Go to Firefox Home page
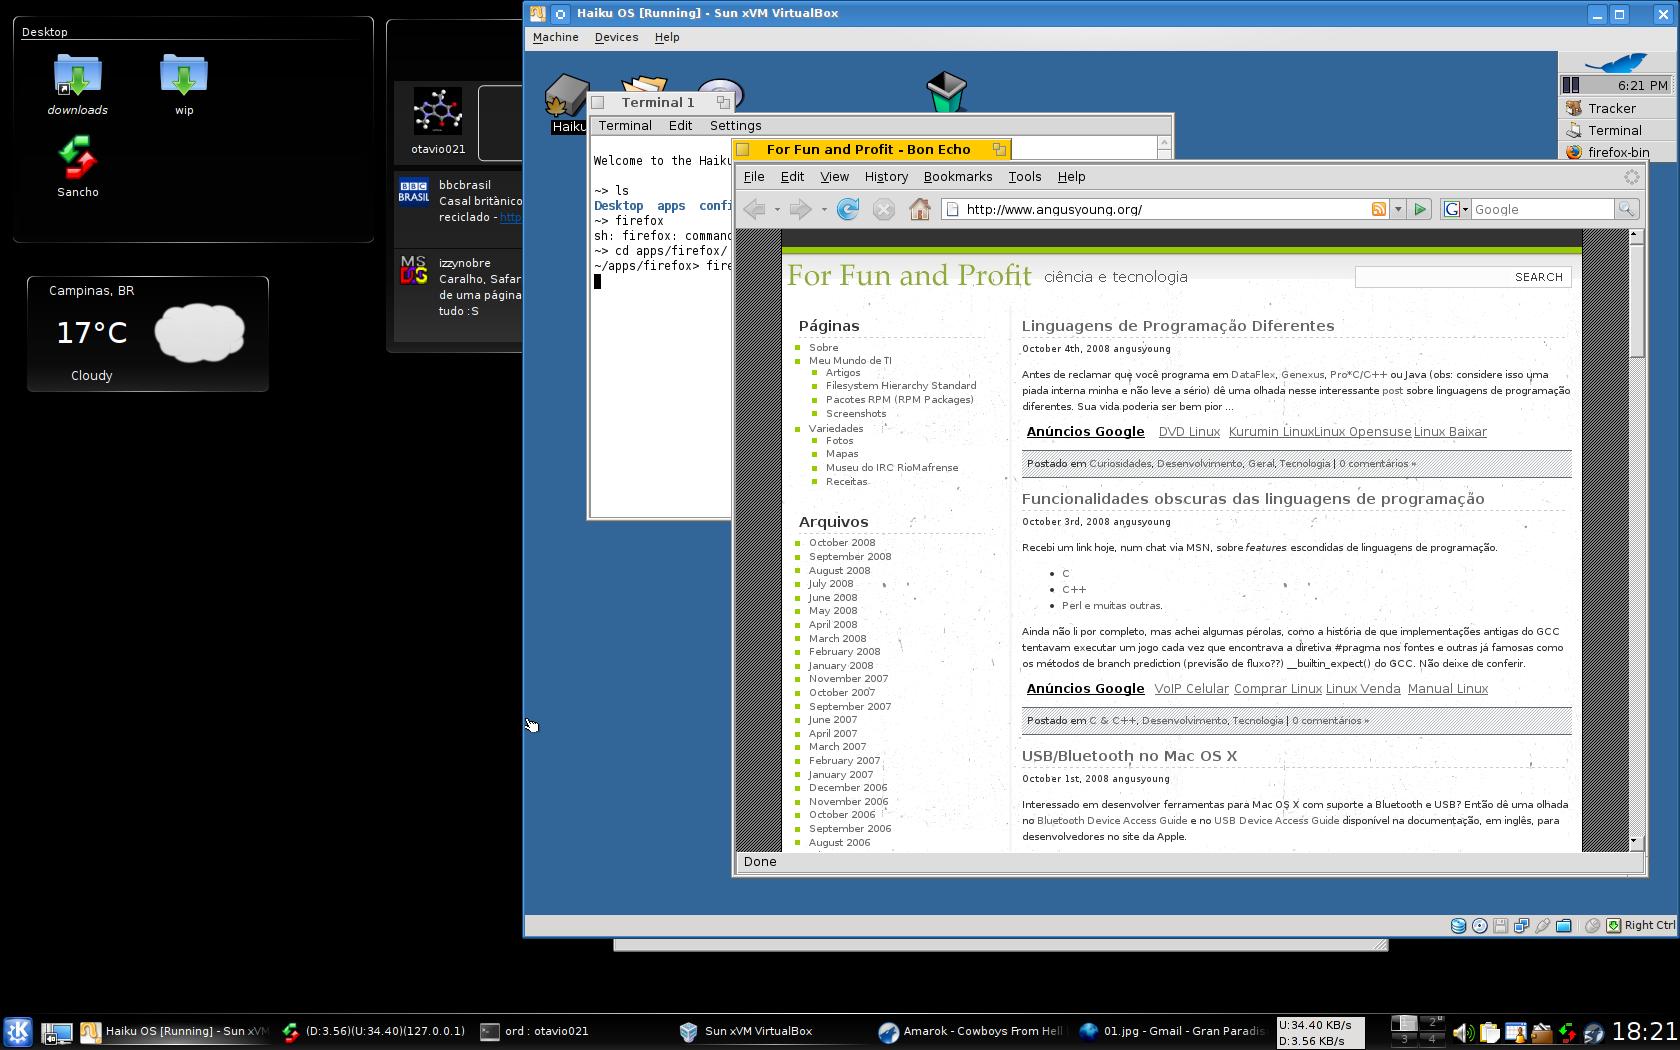This screenshot has width=1680, height=1050. point(920,209)
